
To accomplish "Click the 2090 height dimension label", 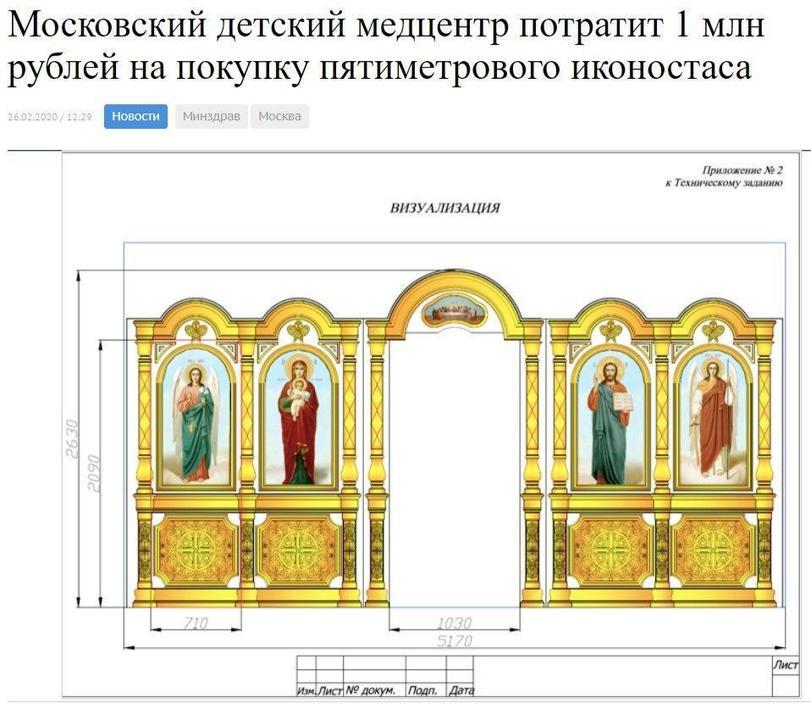I will 94,473.
